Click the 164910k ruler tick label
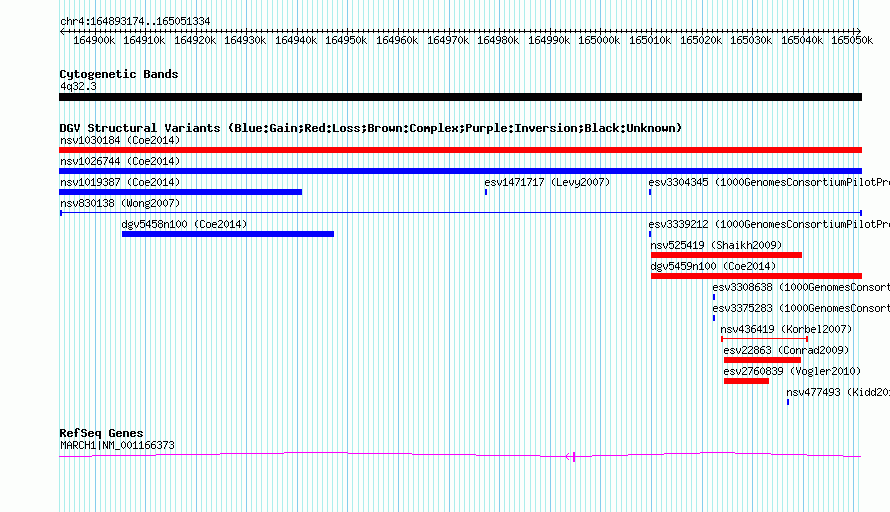The width and height of the screenshot is (890, 512). coord(144,40)
